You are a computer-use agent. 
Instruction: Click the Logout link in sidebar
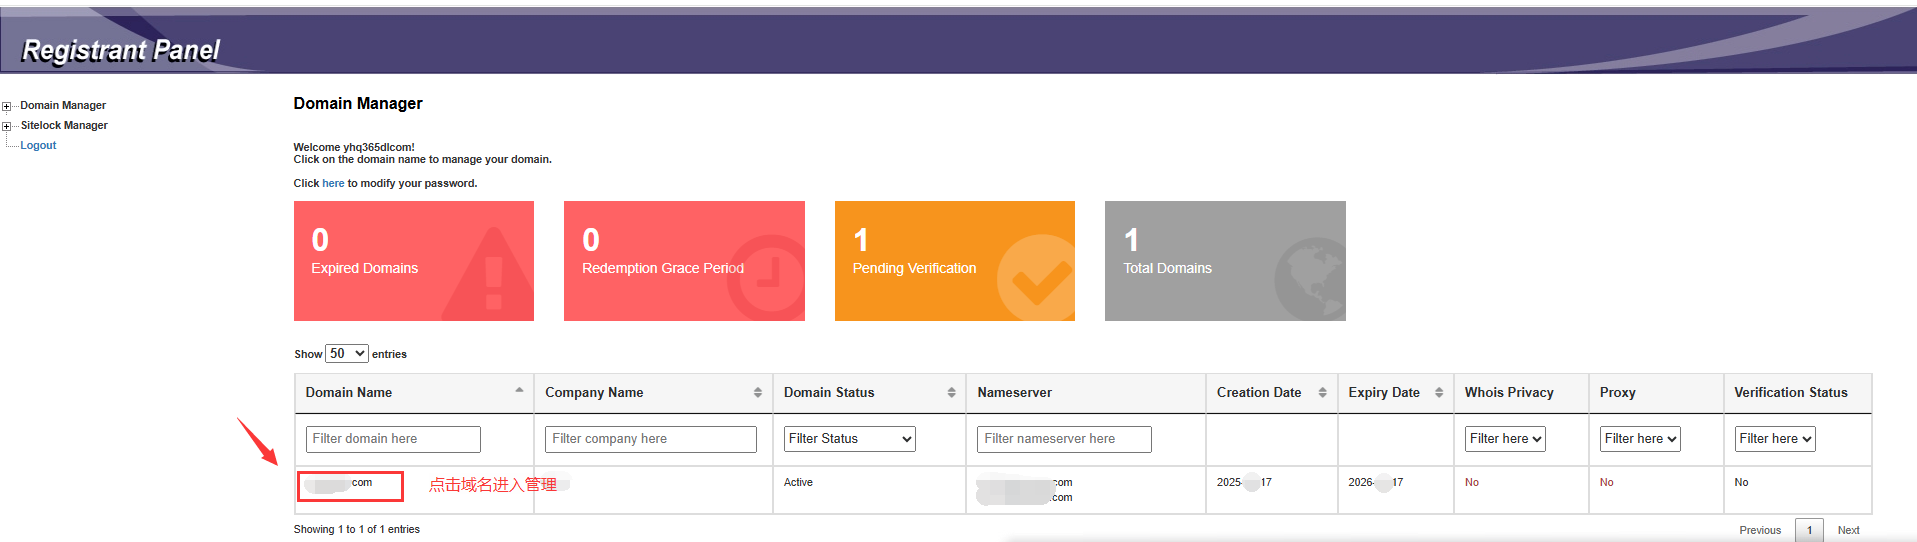pyautogui.click(x=38, y=146)
